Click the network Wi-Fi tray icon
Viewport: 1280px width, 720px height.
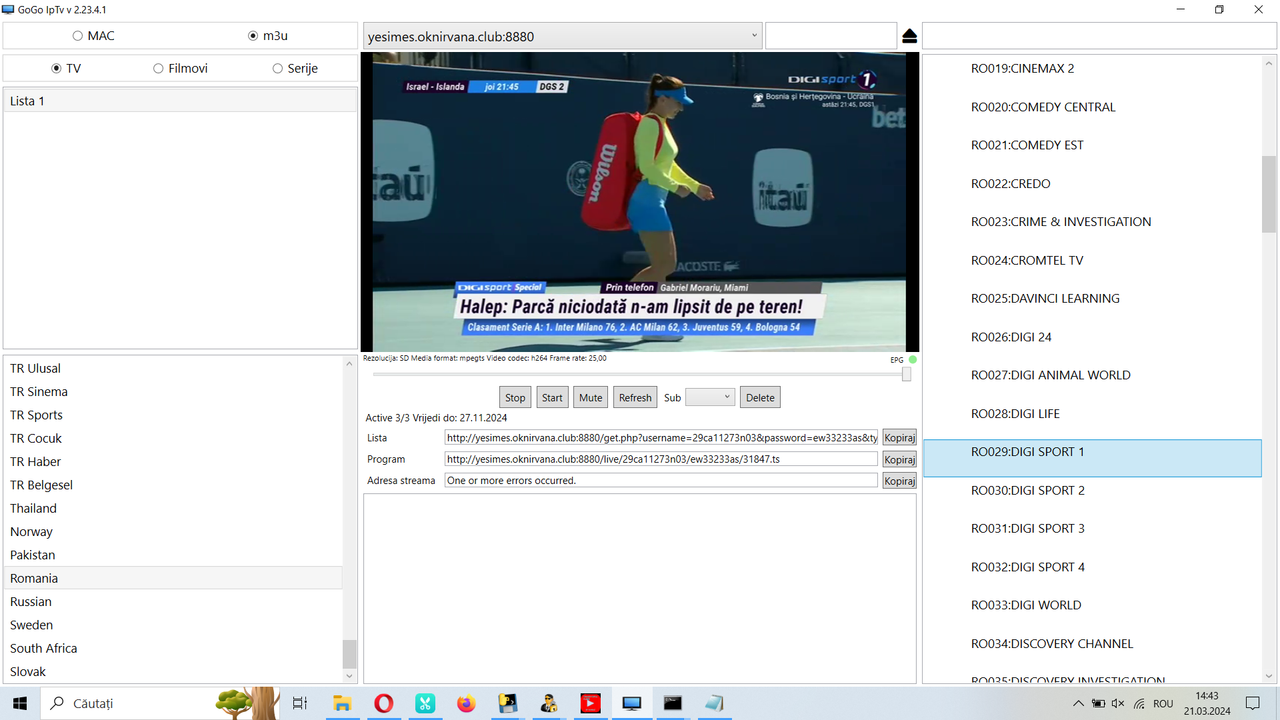(1138, 704)
